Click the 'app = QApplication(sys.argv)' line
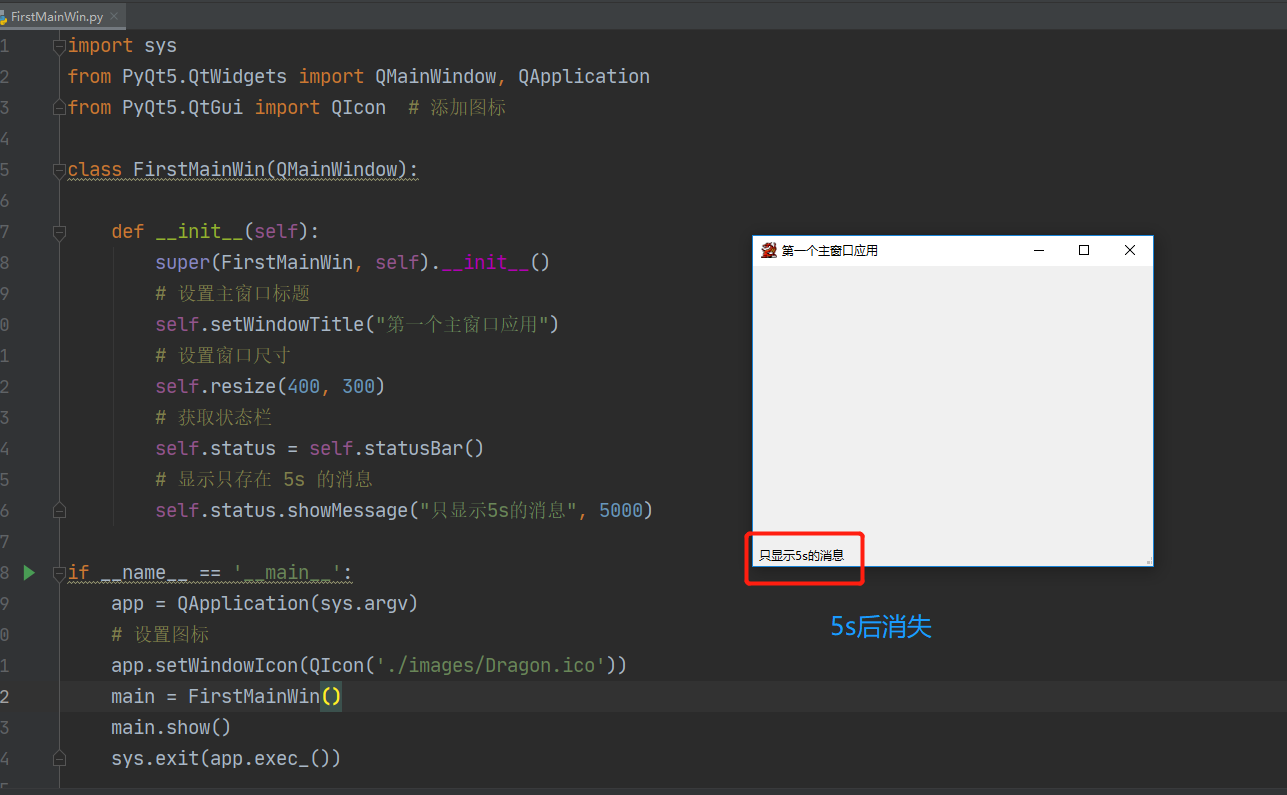Screen dimensions: 1287x795 coord(264,604)
